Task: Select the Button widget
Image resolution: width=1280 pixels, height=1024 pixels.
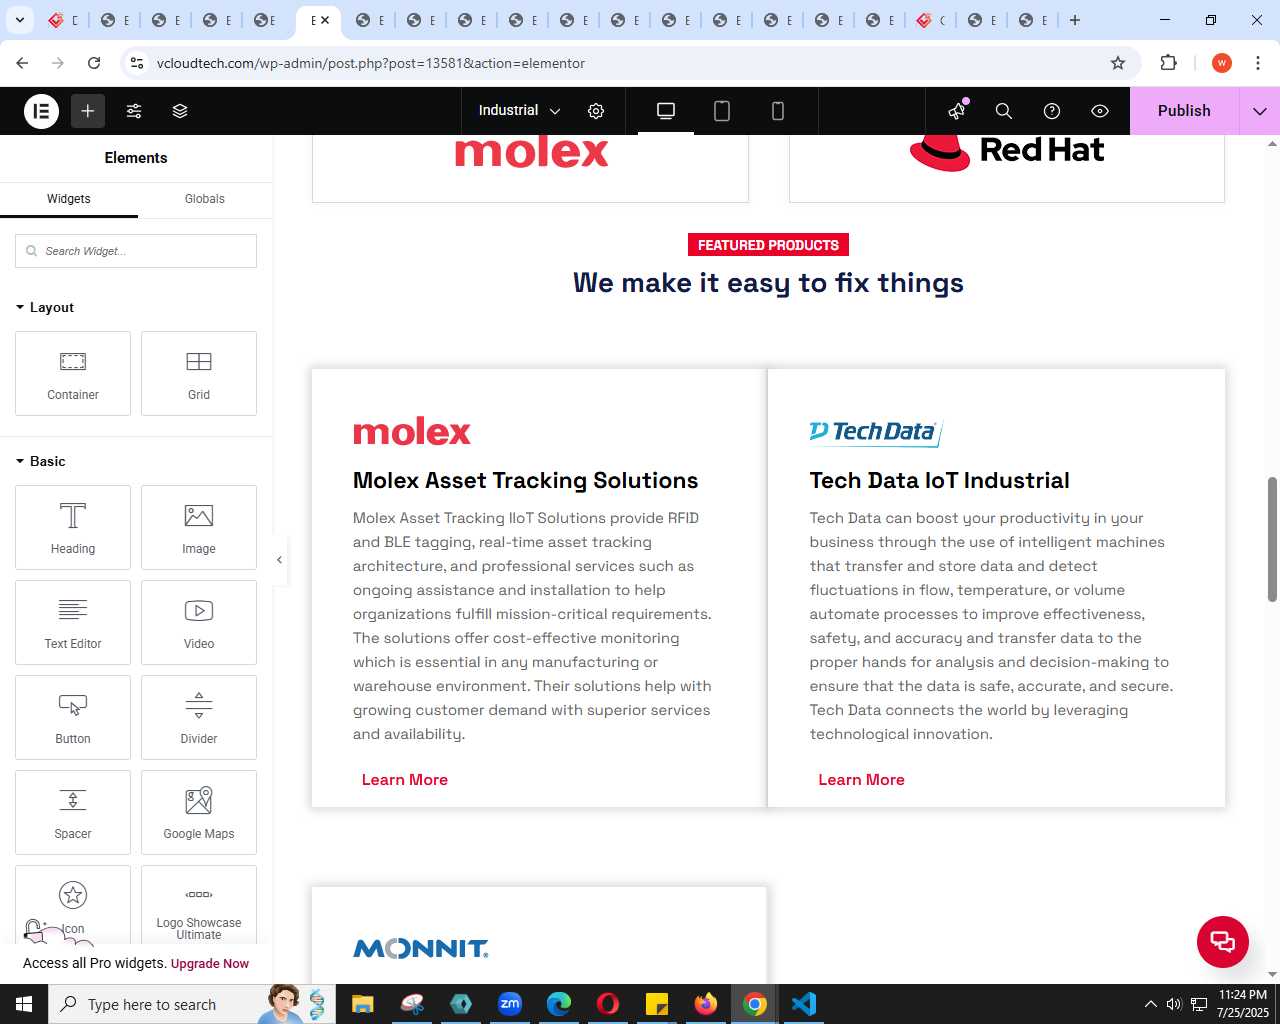Action: point(73,717)
